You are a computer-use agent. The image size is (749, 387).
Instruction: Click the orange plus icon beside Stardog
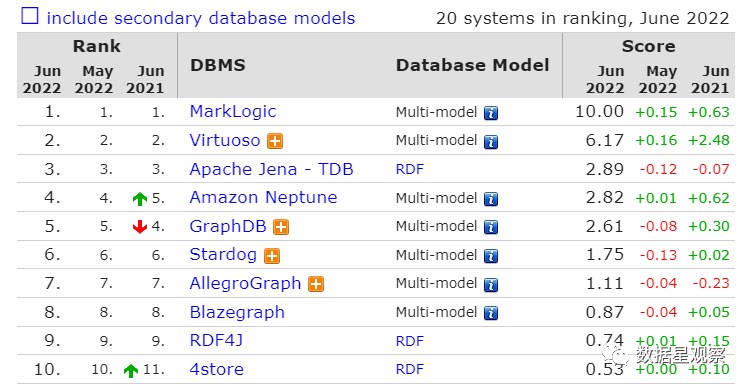click(272, 256)
